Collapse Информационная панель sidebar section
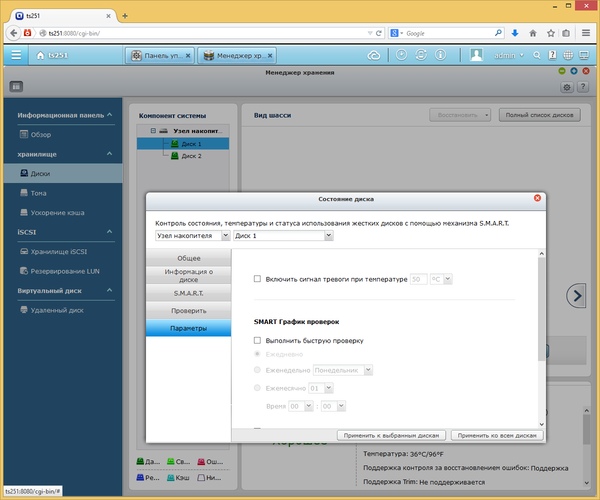600x500 pixels. 109,114
